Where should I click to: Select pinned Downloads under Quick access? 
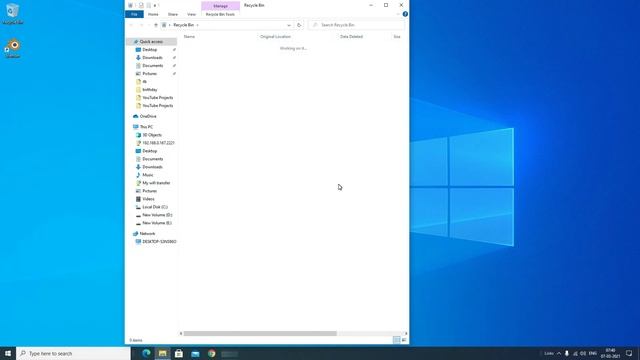[152, 58]
